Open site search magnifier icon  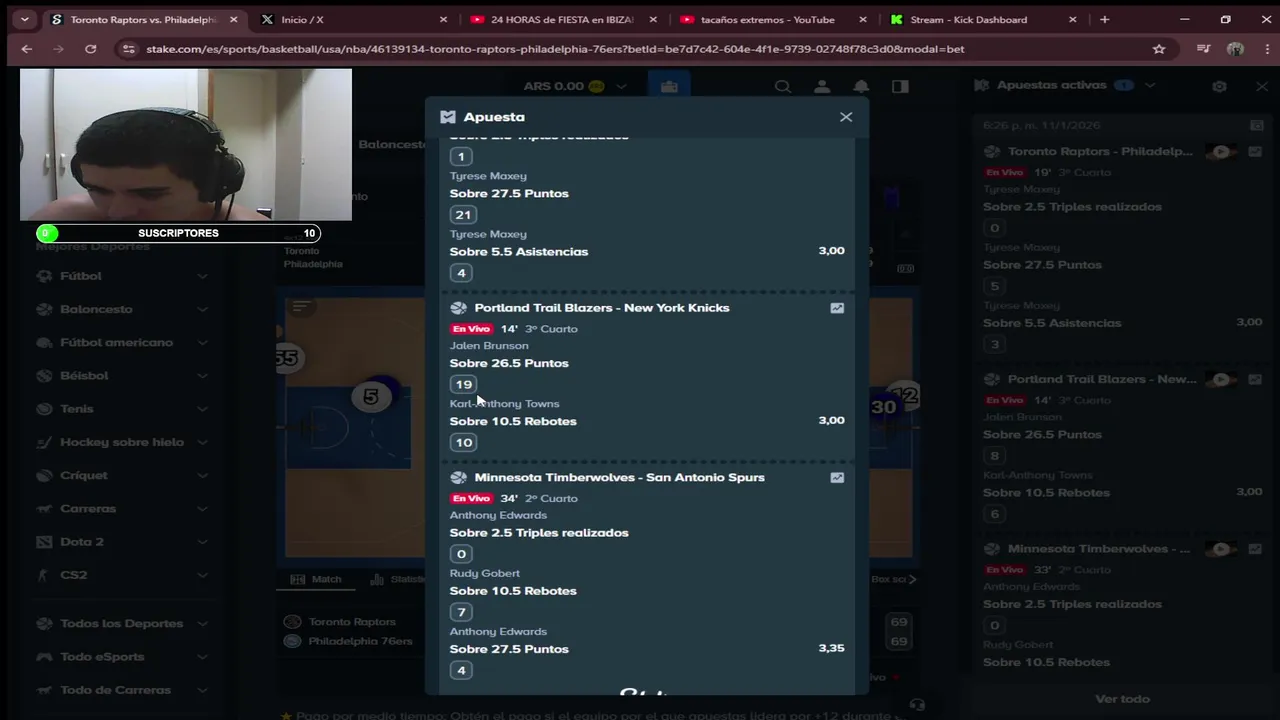783,87
